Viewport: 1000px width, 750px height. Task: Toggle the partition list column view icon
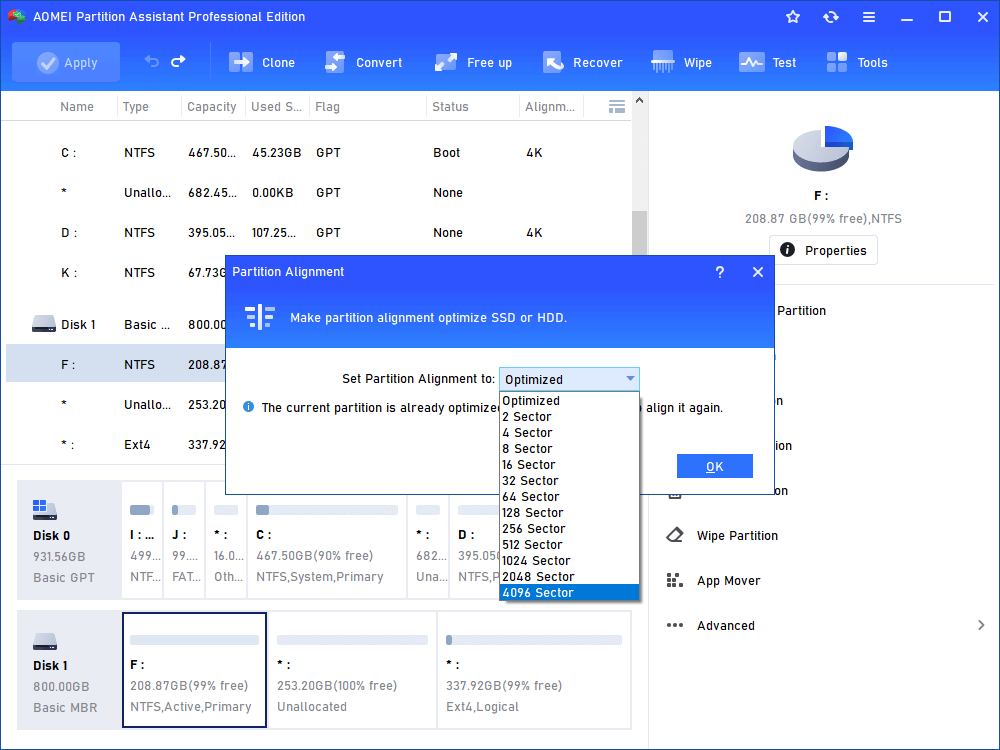pos(617,106)
